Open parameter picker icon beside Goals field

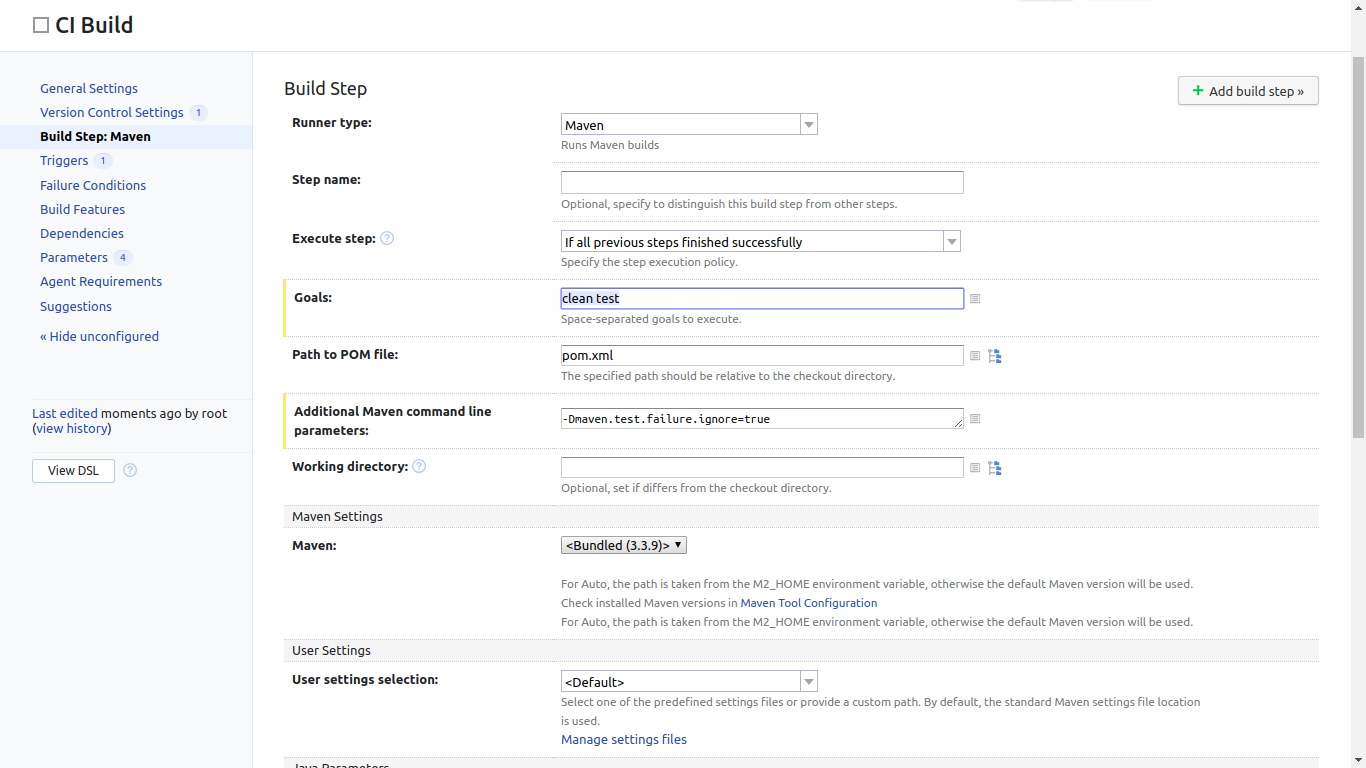click(x=975, y=299)
